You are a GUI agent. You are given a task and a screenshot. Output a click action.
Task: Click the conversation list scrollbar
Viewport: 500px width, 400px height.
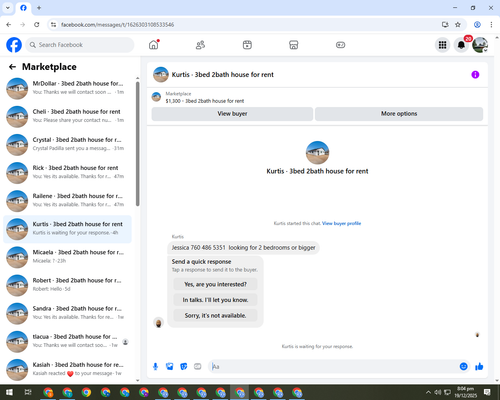pos(138,144)
